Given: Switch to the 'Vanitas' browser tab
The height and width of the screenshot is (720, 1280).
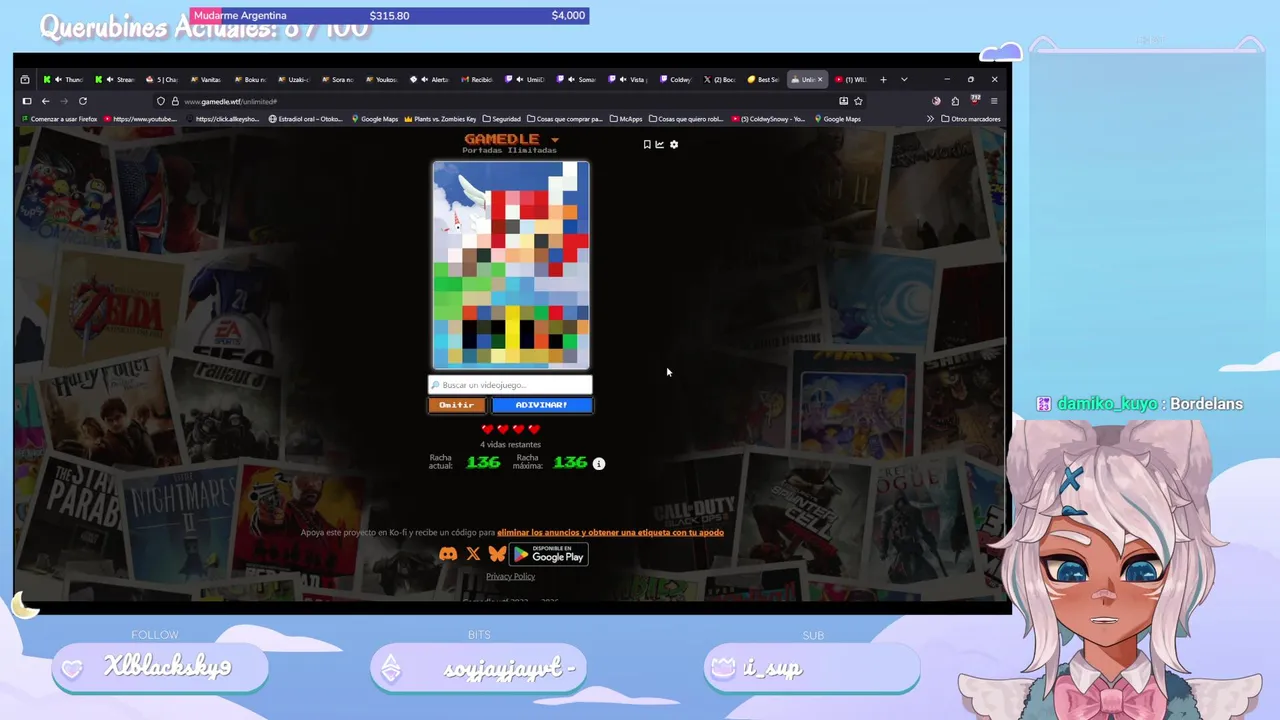Looking at the screenshot, I should coord(205,79).
